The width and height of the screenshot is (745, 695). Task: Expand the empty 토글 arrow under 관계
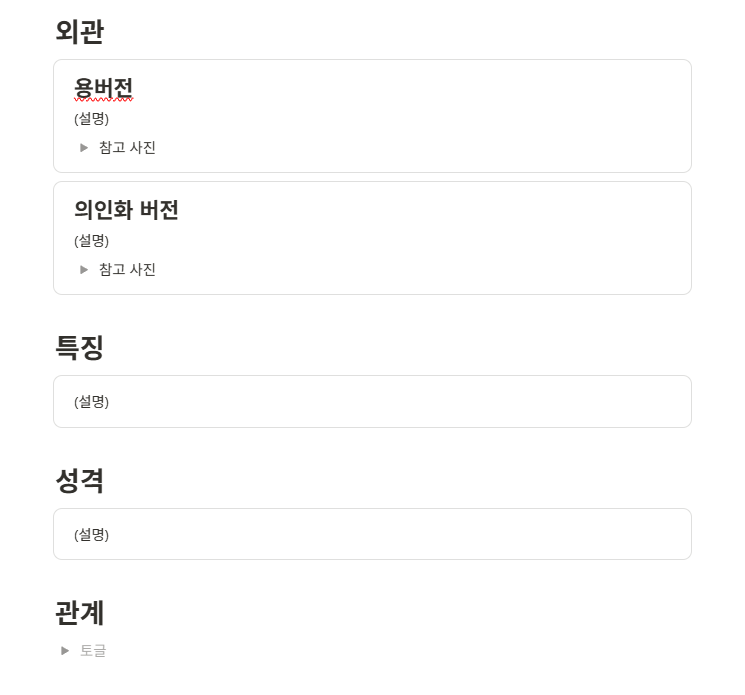point(65,651)
